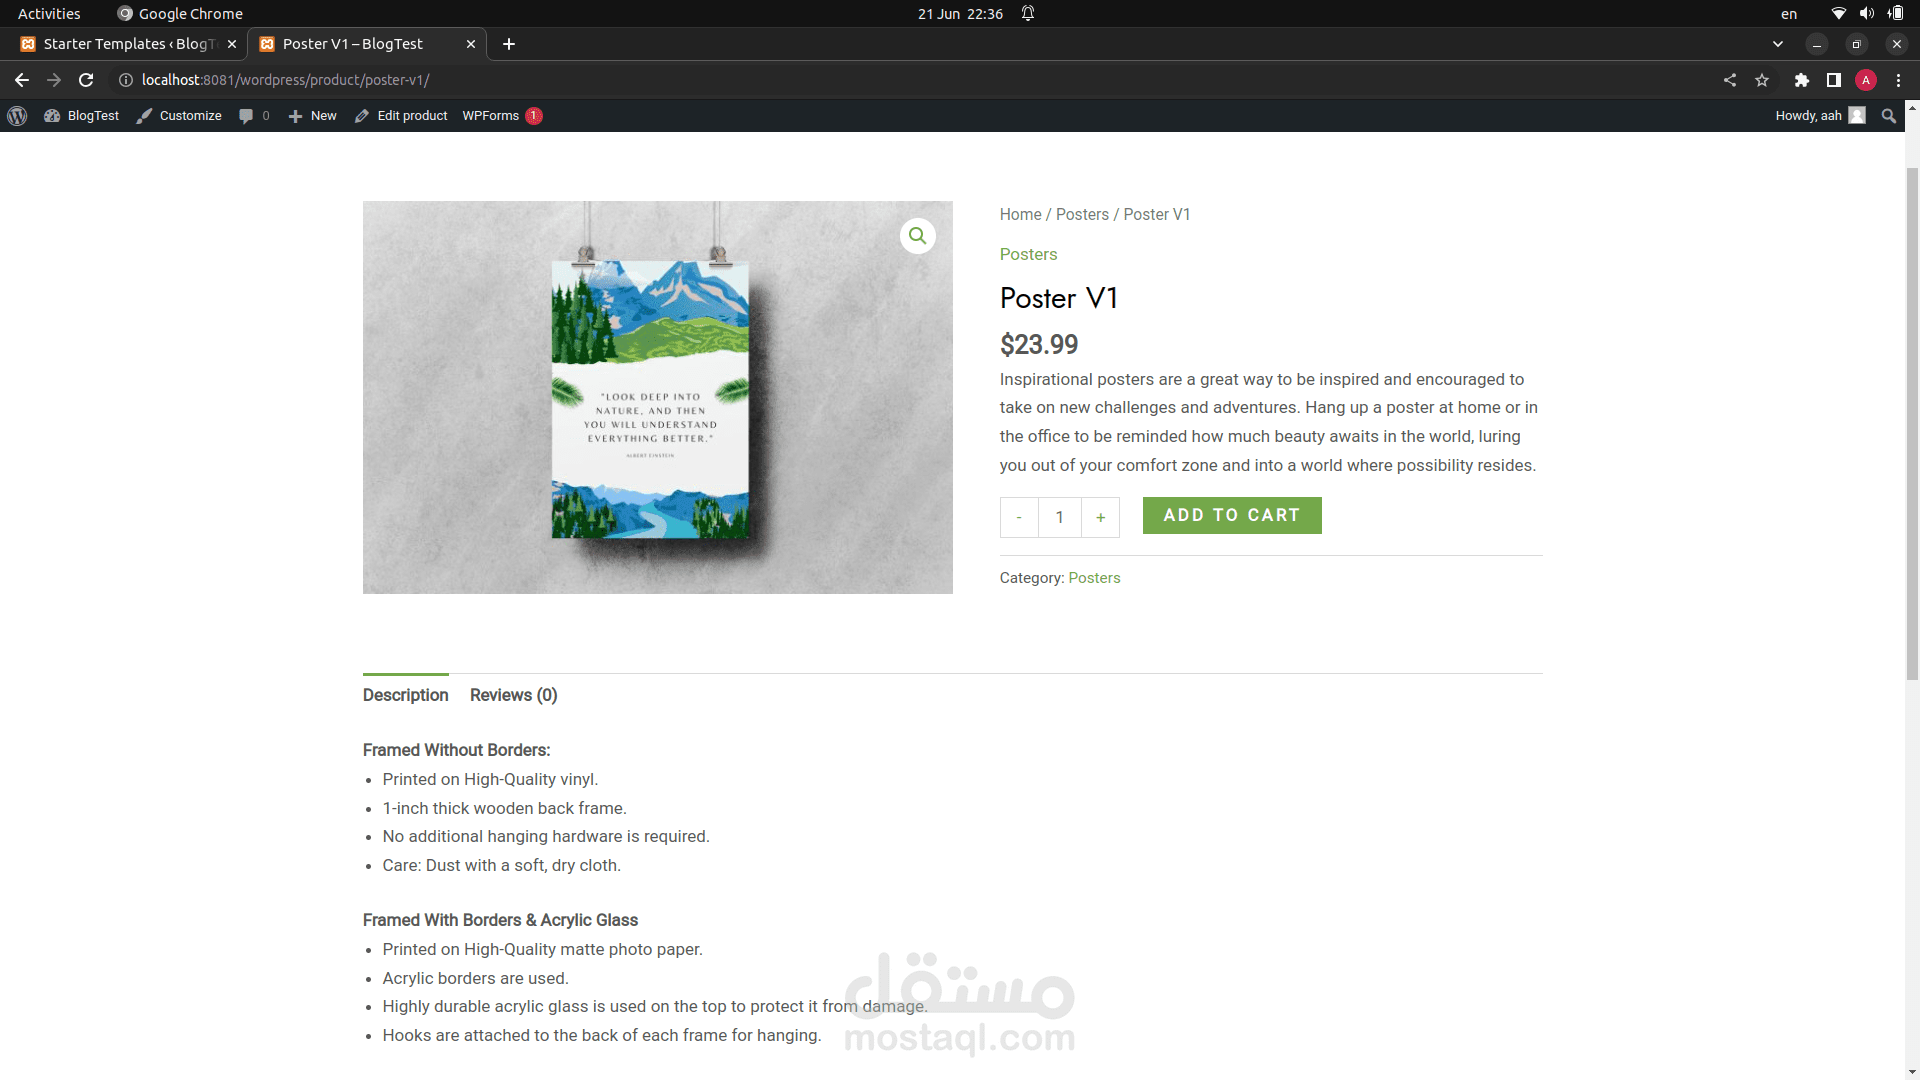The width and height of the screenshot is (1920, 1080).
Task: Reload the page with the refresh icon
Action: pos(86,80)
